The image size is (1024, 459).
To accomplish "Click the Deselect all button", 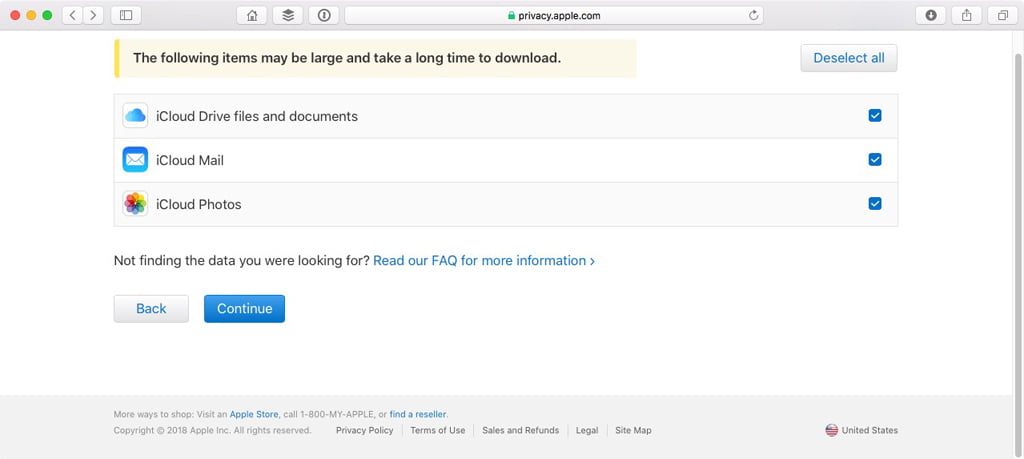I will click(849, 58).
